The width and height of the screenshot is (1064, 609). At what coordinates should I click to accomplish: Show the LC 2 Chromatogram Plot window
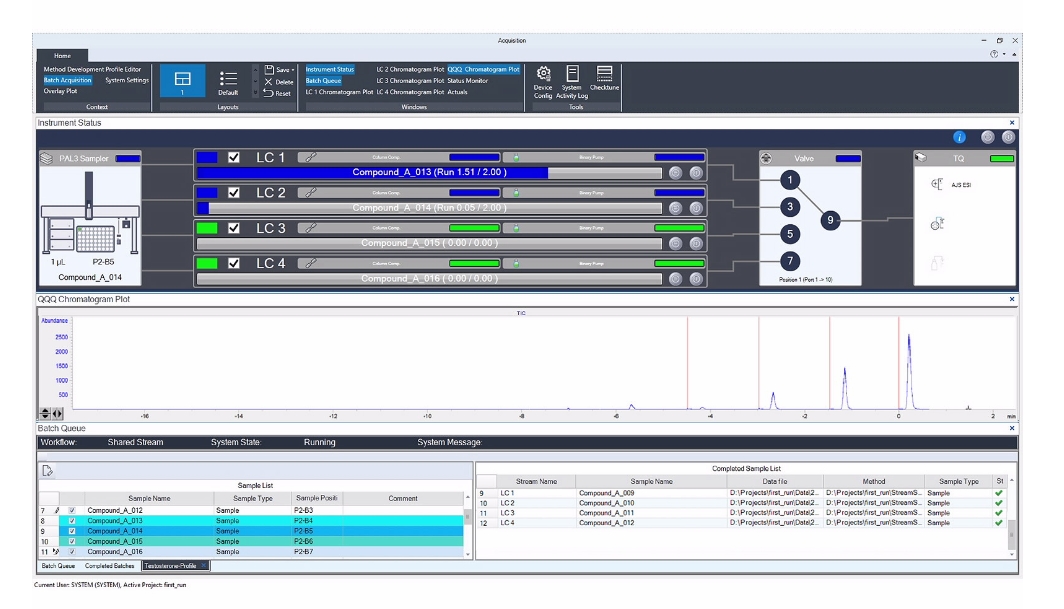408,69
